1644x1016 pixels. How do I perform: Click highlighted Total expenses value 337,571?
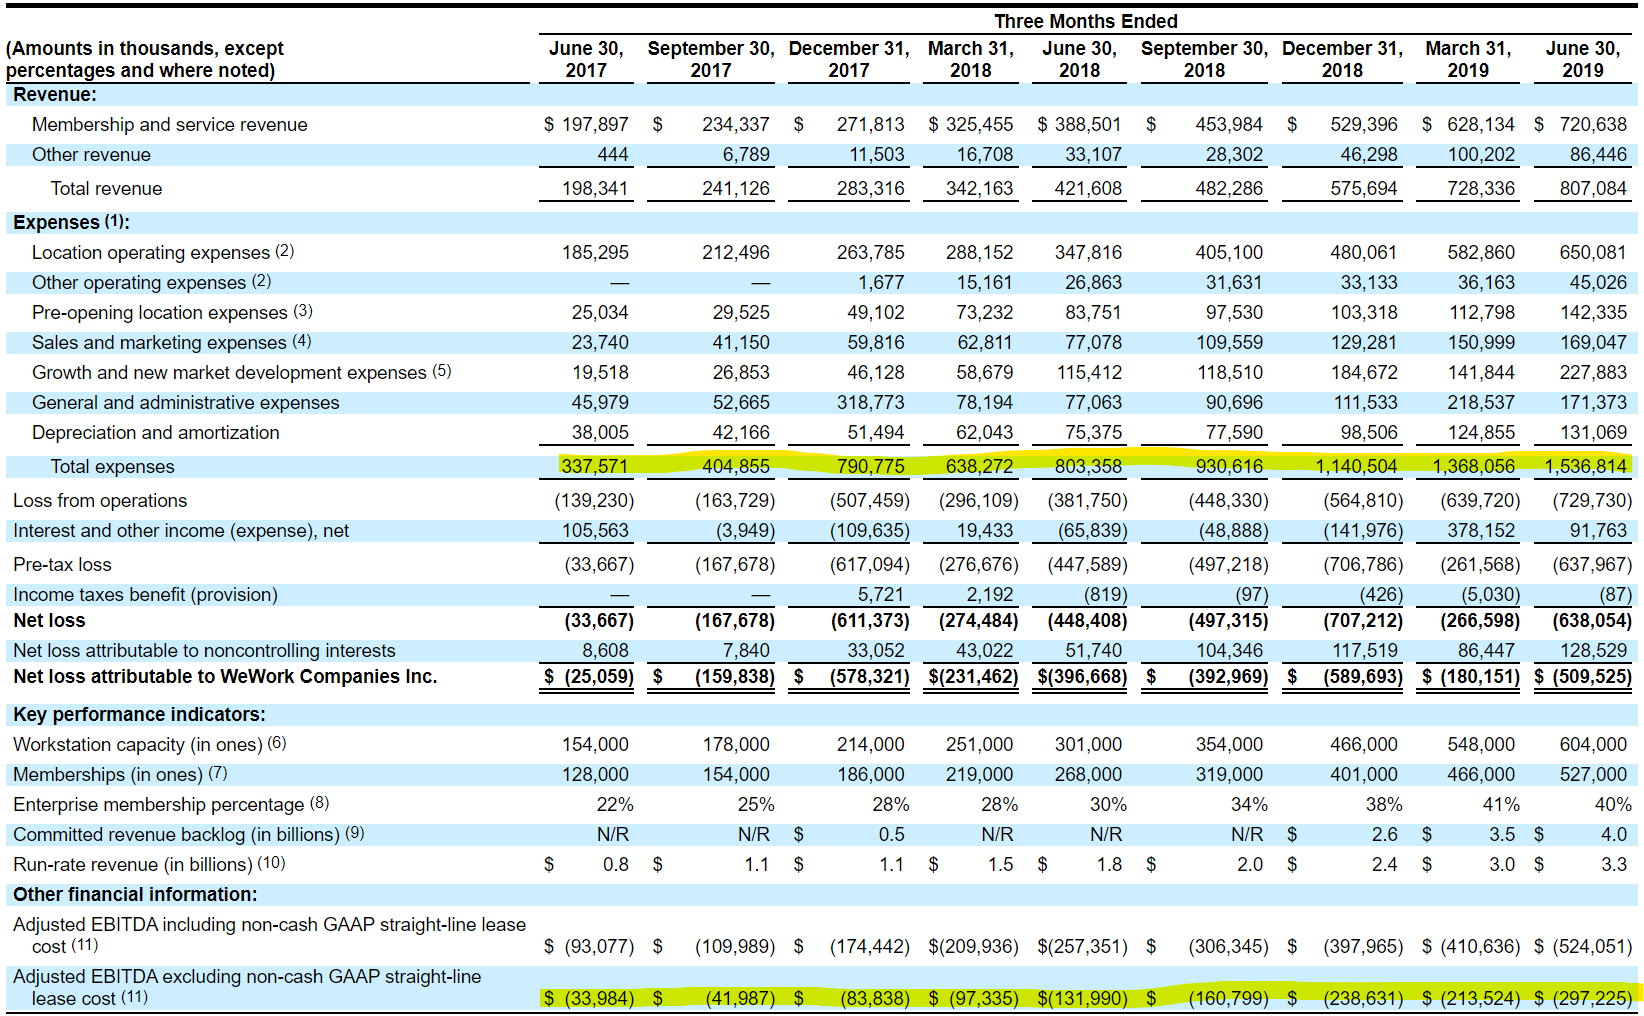[595, 467]
